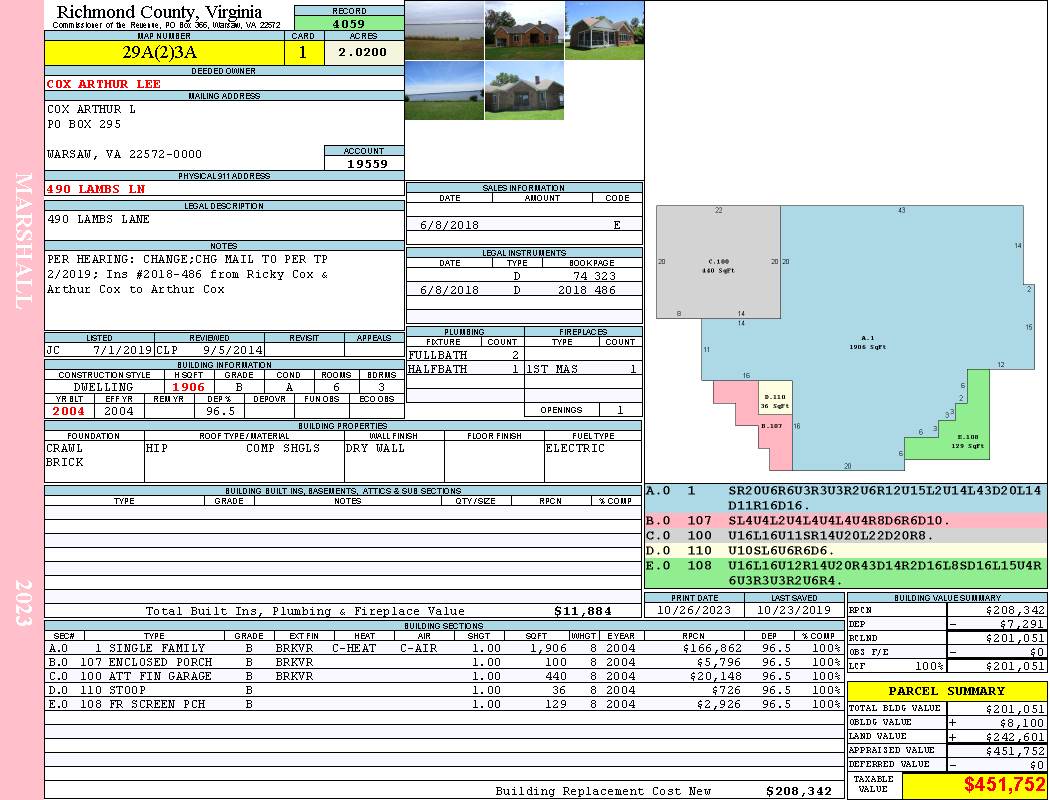The width and height of the screenshot is (1050, 800).
Task: Click the acres value 2.0200
Action: point(362,52)
